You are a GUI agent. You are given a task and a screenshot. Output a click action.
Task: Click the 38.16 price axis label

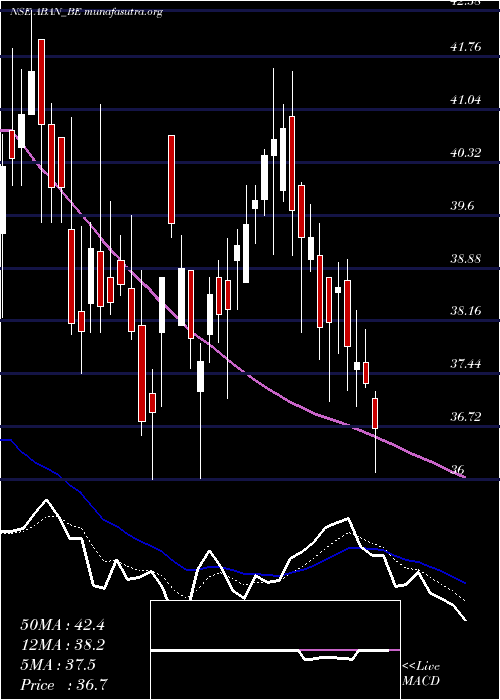(x=467, y=311)
